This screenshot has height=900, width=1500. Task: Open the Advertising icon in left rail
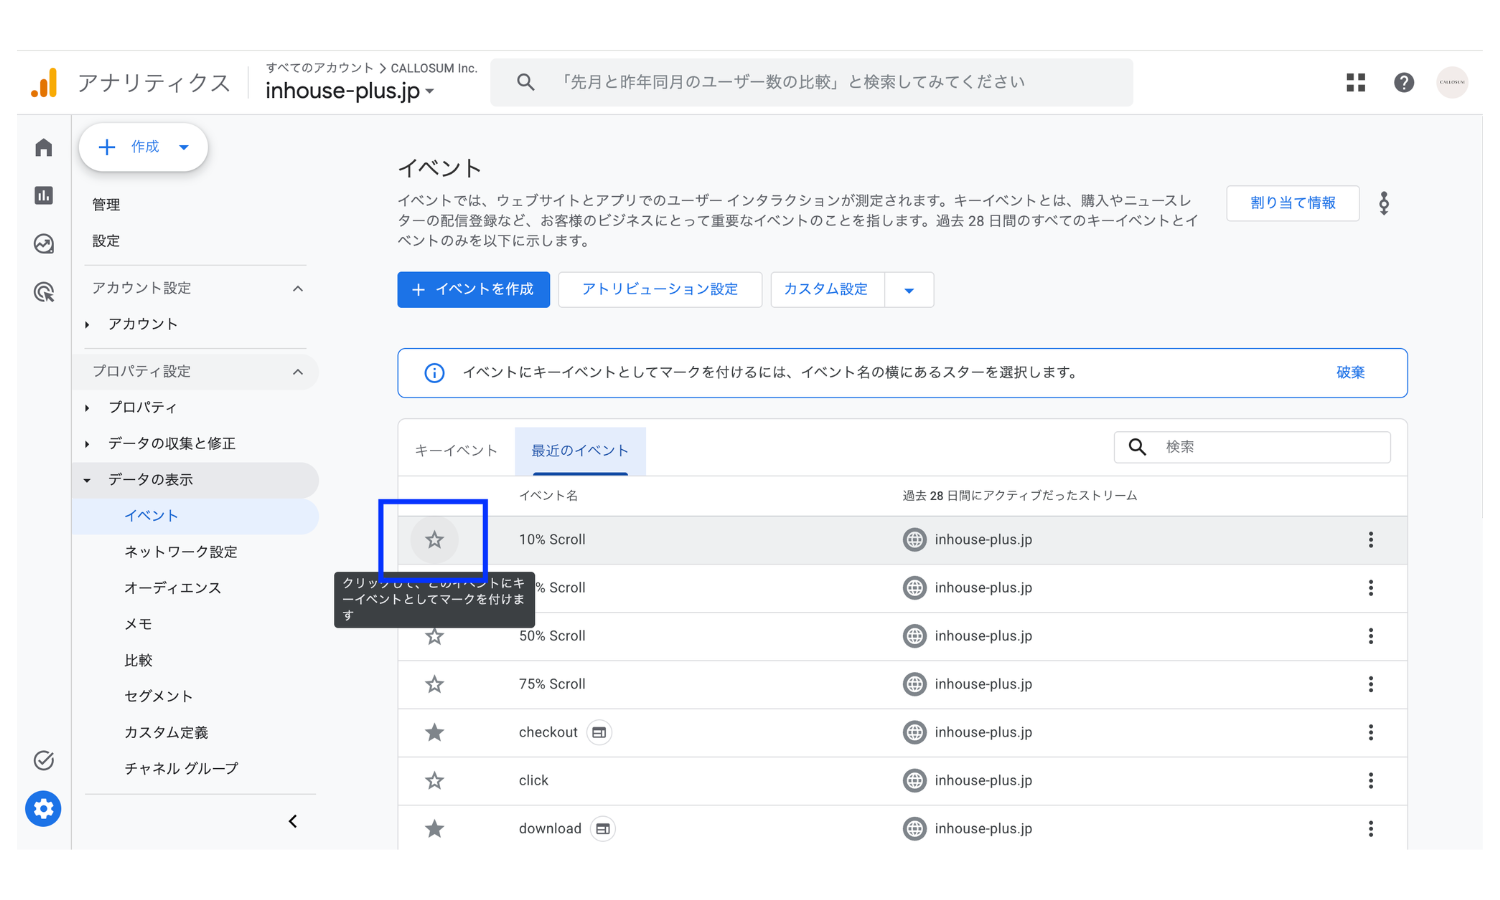43,292
